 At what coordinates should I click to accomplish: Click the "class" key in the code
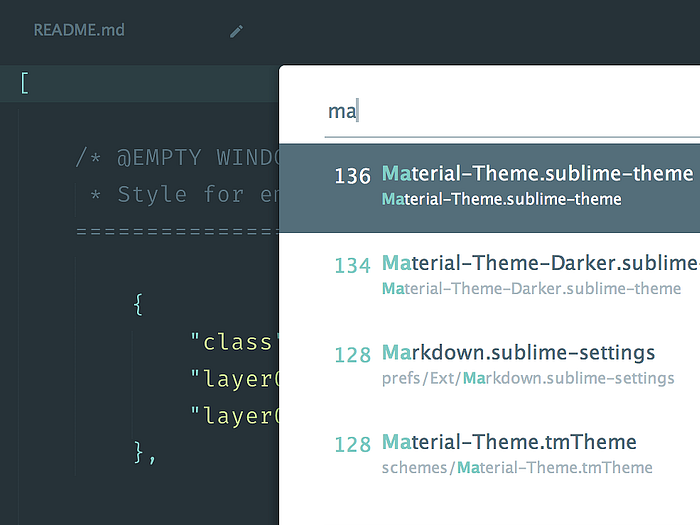pyautogui.click(x=234, y=342)
